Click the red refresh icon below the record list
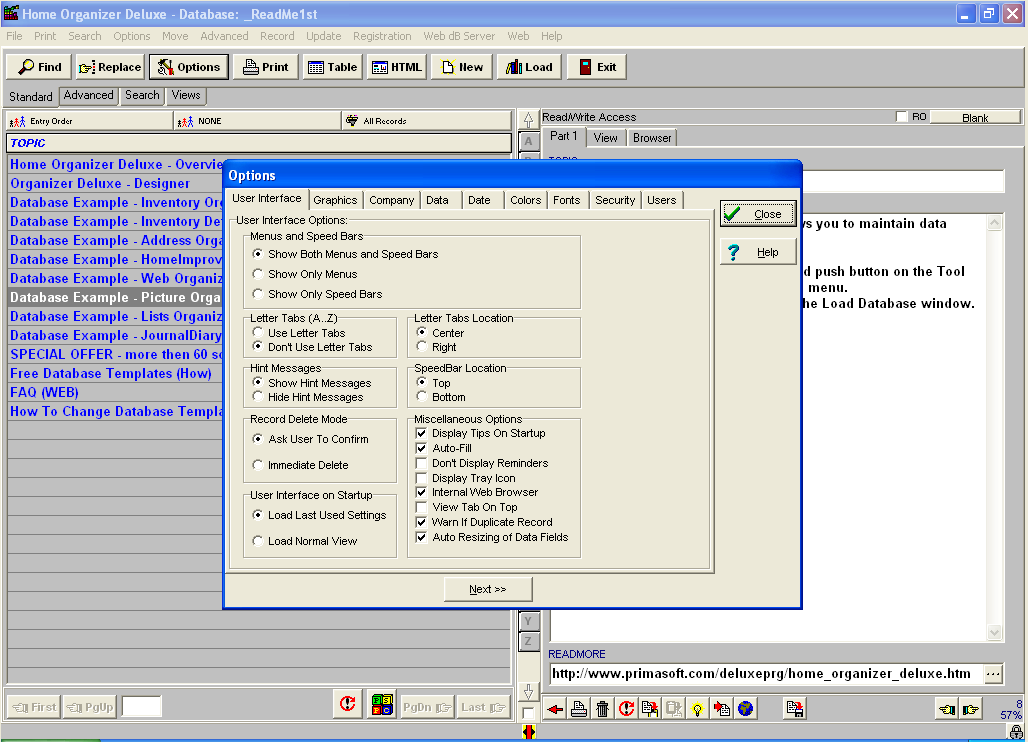Viewport: 1028px width, 742px height. click(x=347, y=705)
